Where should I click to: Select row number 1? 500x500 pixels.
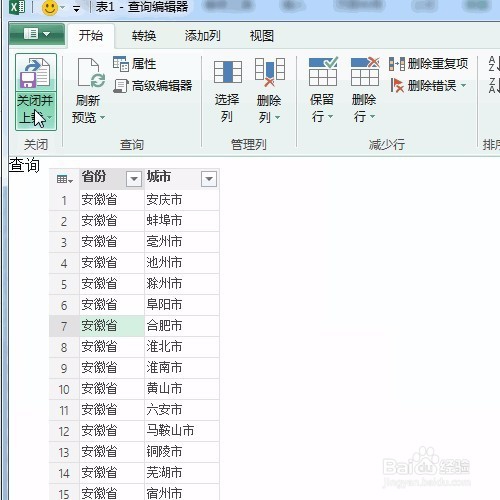pyautogui.click(x=64, y=201)
